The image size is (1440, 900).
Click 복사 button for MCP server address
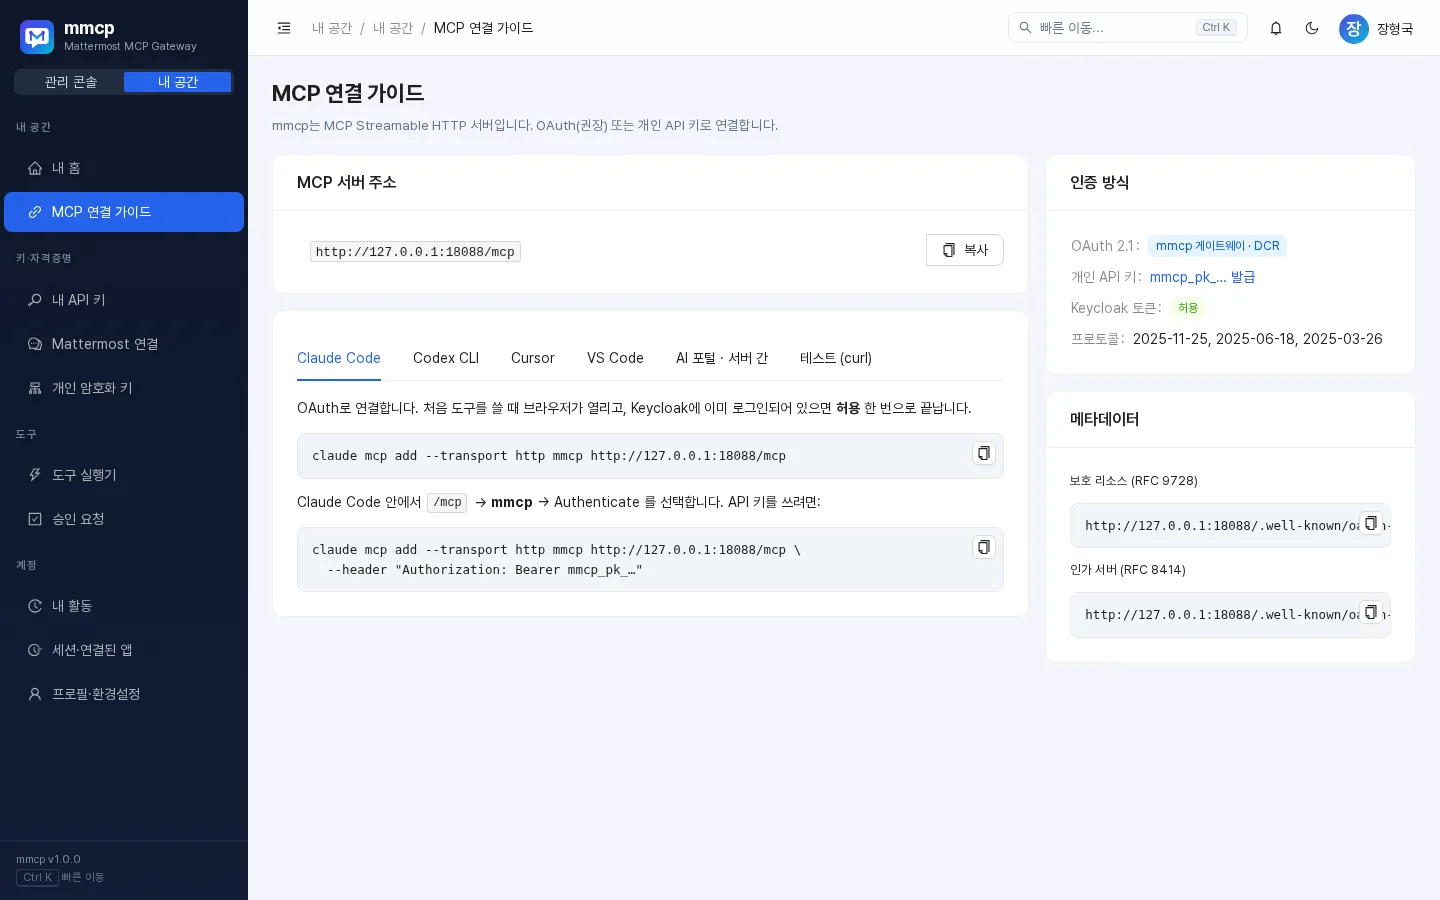(x=965, y=250)
